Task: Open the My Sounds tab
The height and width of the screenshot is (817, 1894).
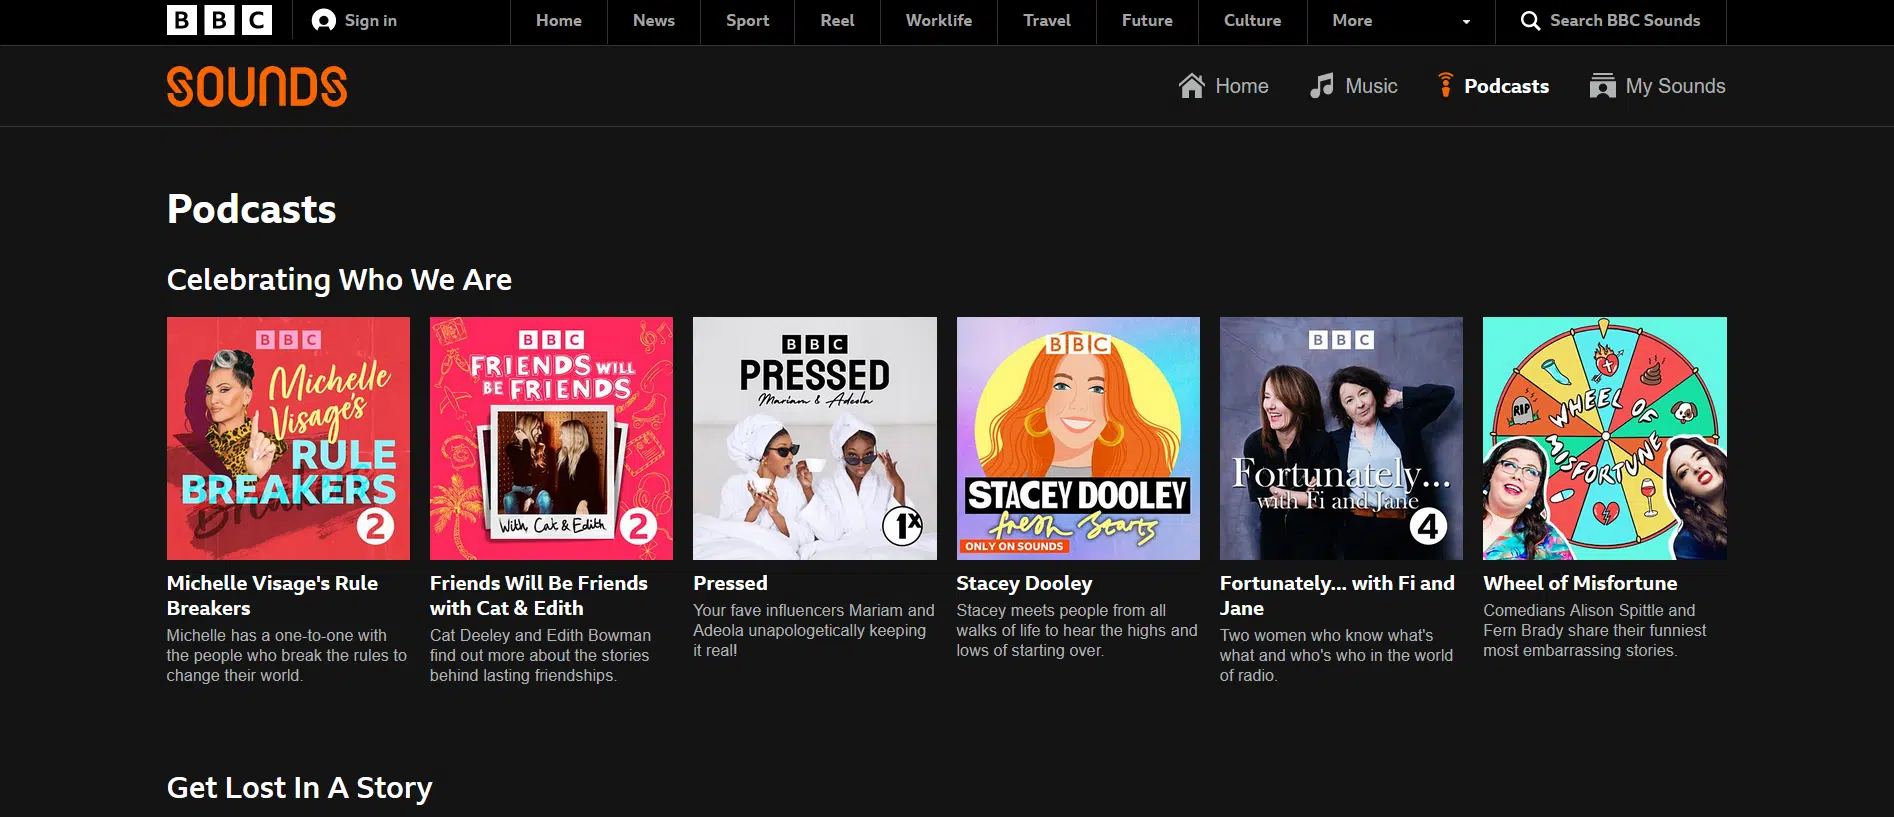Action: (x=1657, y=86)
